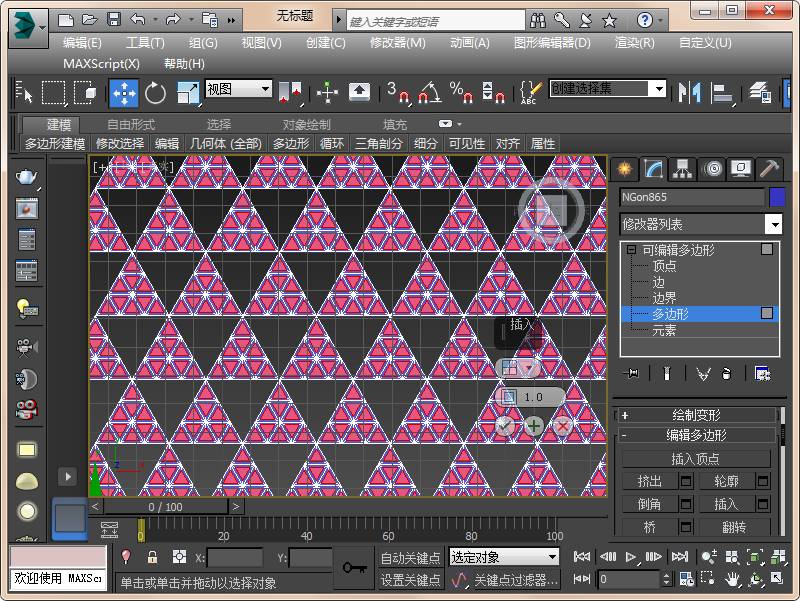Open settings box beside 挤出
Viewport: 800px width, 601px height.
686,481
